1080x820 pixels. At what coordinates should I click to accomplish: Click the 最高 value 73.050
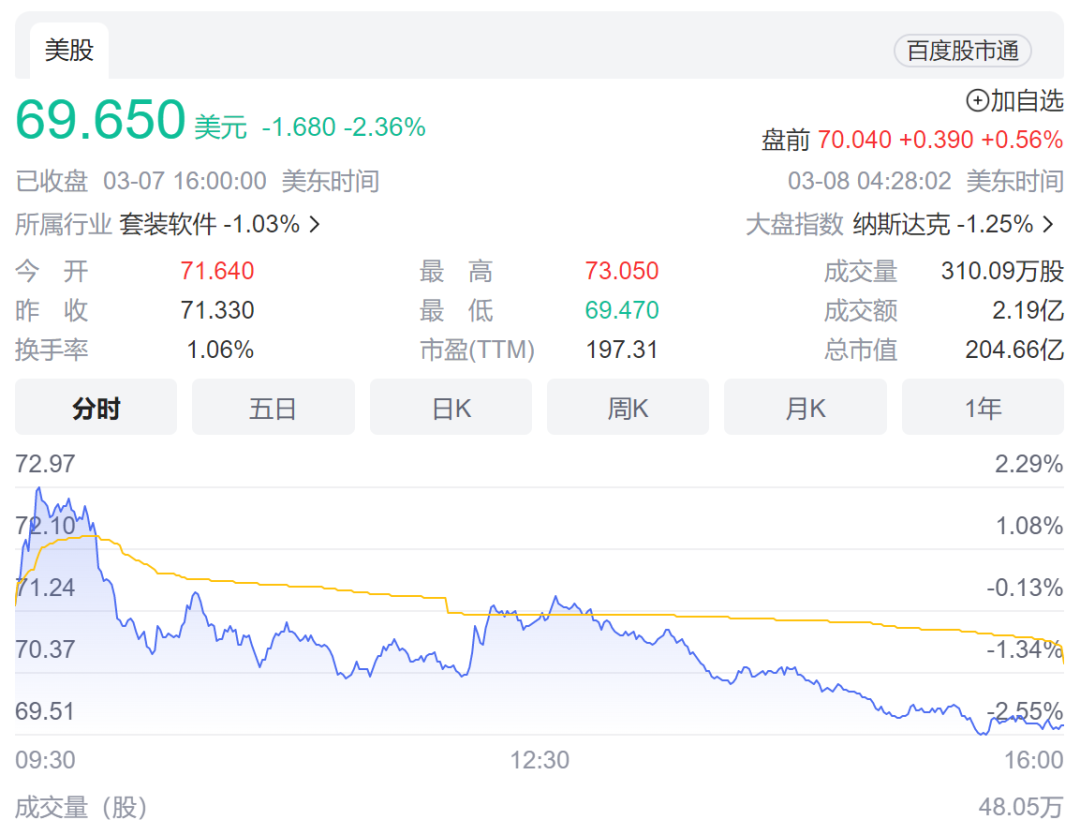621,271
